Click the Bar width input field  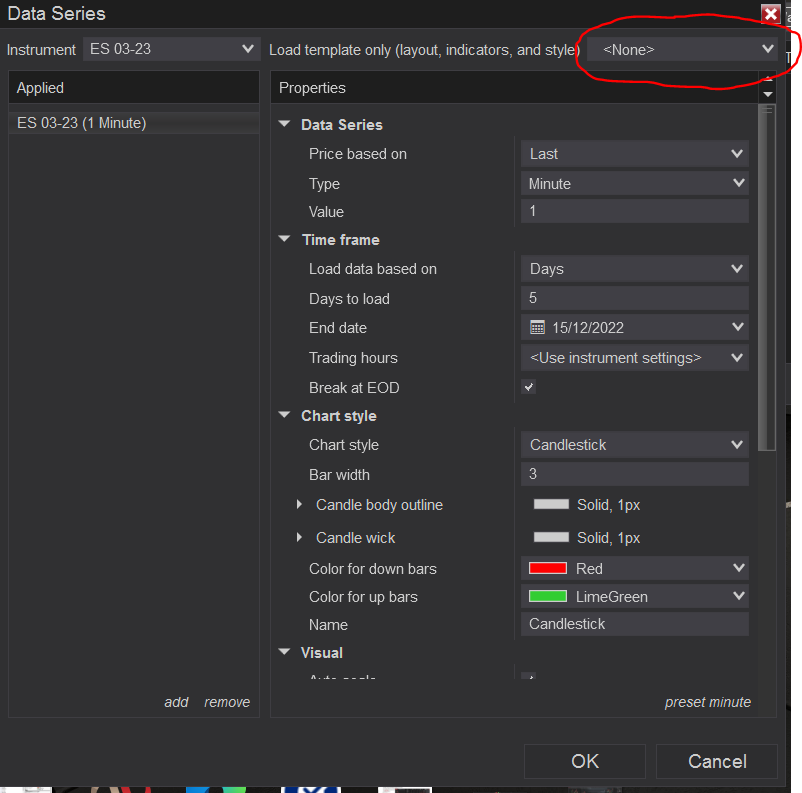pos(635,474)
